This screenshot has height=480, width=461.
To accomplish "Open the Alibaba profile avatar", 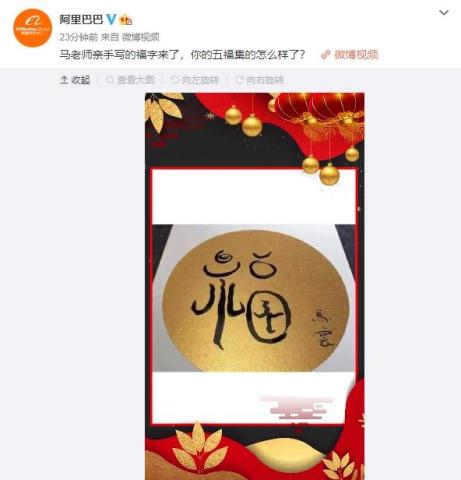I will (33, 28).
